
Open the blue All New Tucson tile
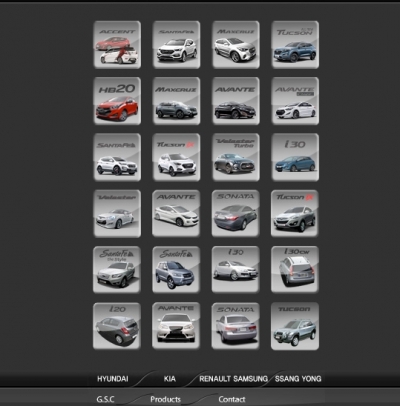(x=295, y=45)
